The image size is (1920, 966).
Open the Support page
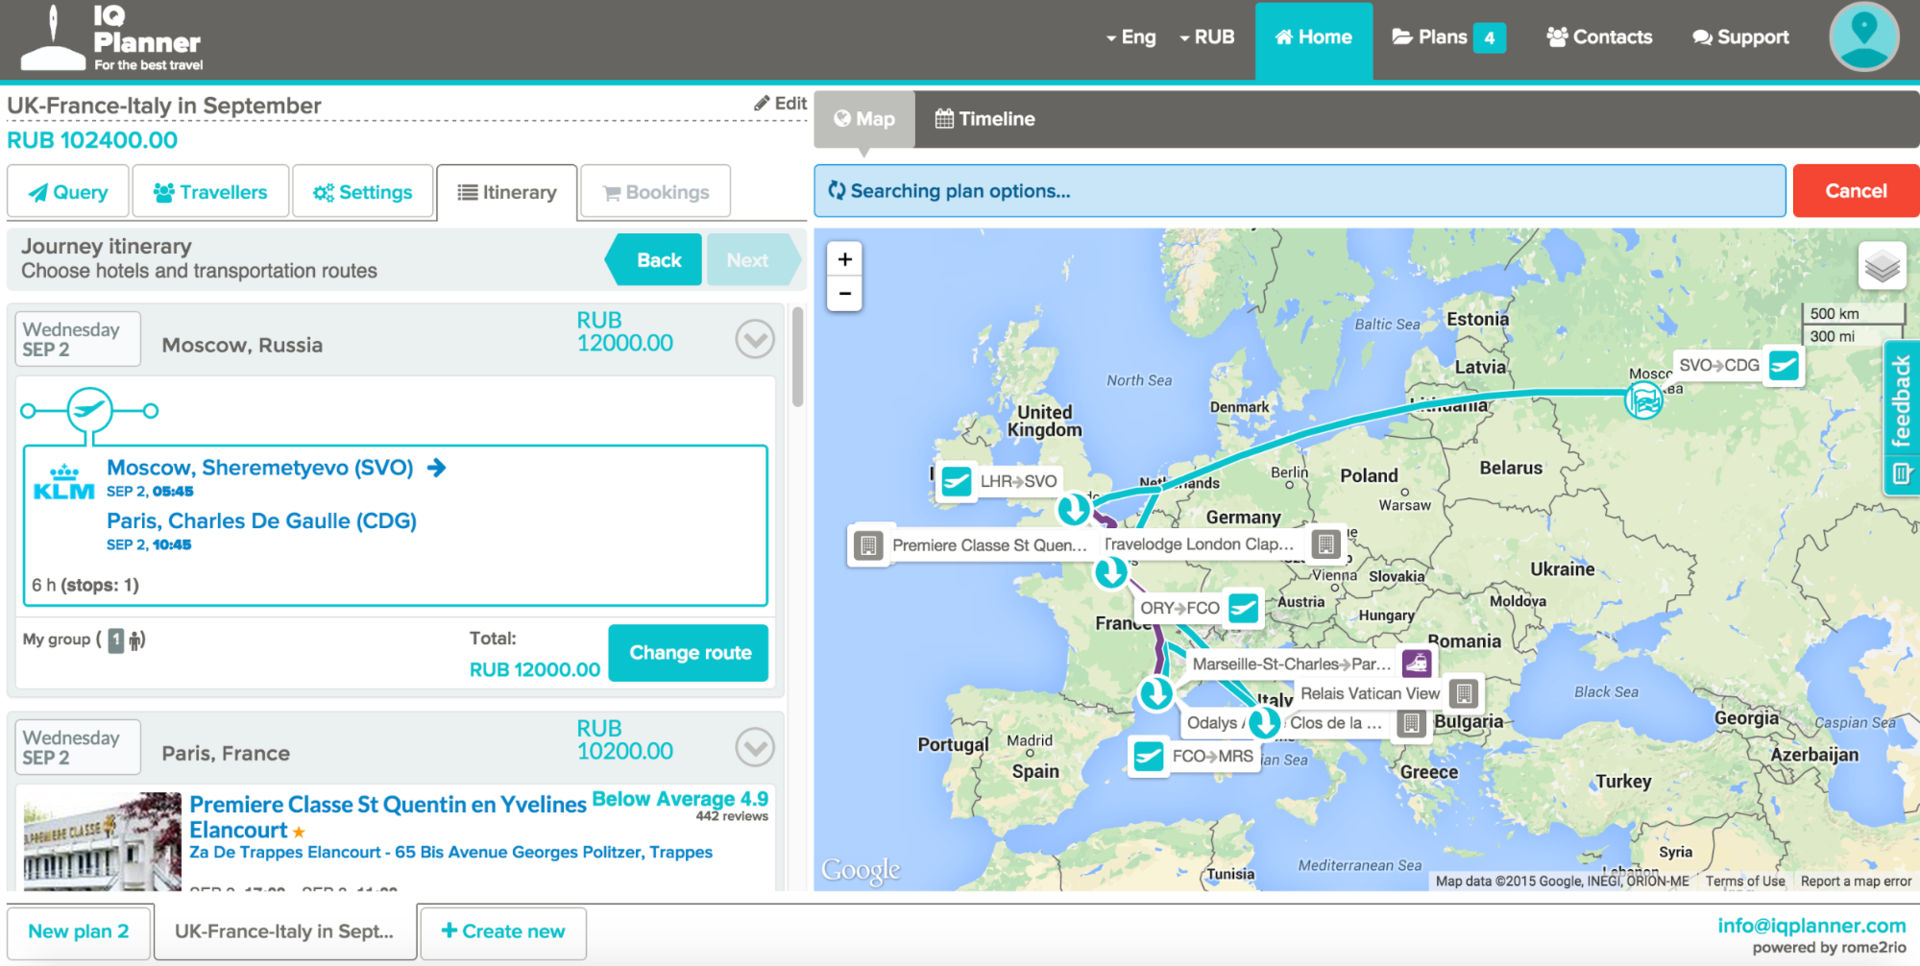click(x=1741, y=37)
